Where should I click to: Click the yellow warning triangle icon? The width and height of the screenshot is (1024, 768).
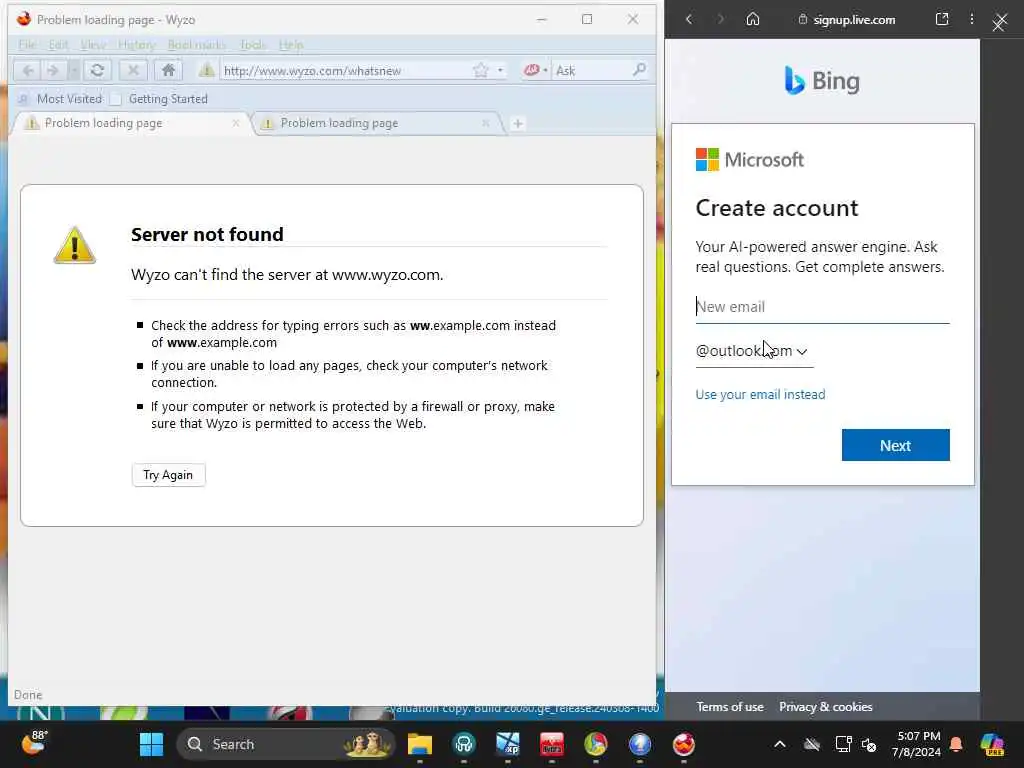[74, 246]
